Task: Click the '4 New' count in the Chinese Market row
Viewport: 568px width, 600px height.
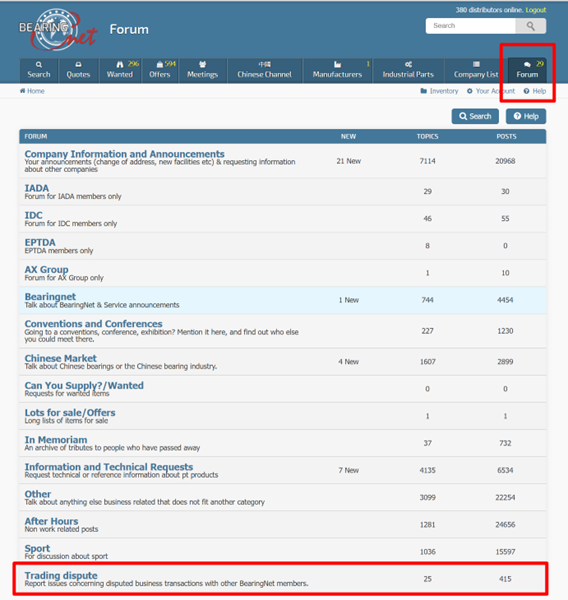Action: (x=349, y=362)
